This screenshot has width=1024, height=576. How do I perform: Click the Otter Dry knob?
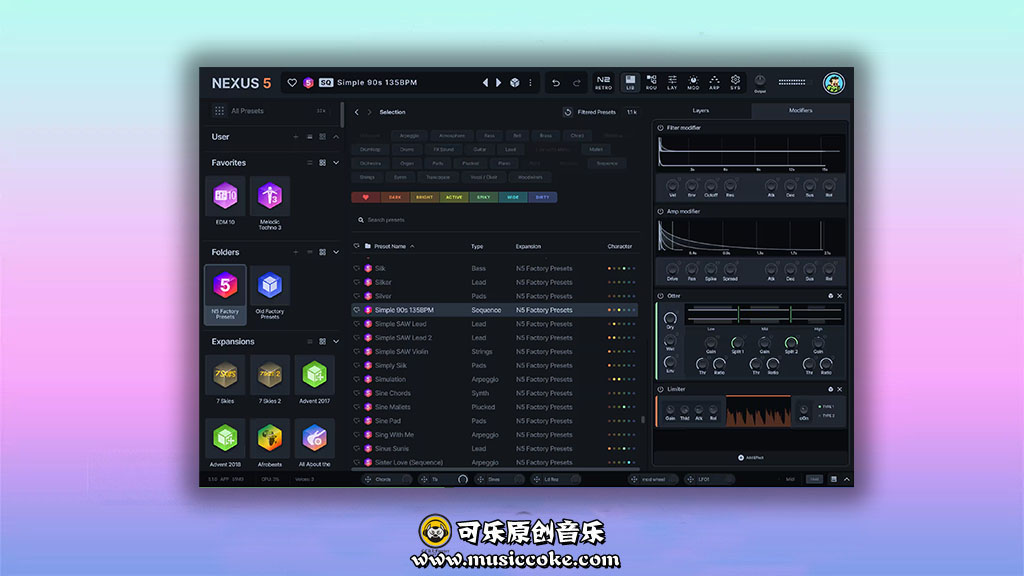pos(670,319)
